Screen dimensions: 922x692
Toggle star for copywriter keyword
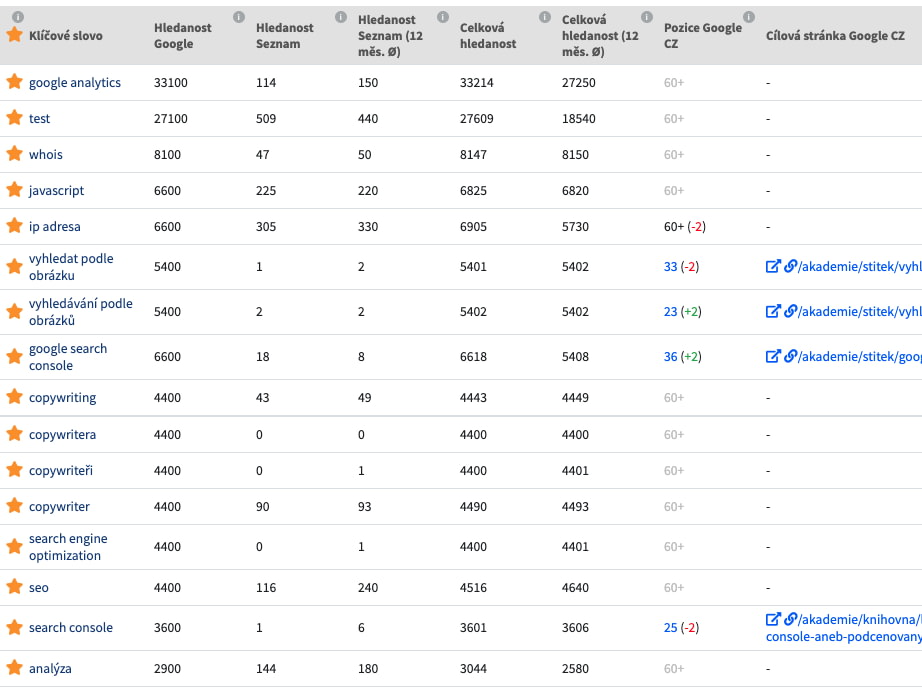pyautogui.click(x=14, y=506)
